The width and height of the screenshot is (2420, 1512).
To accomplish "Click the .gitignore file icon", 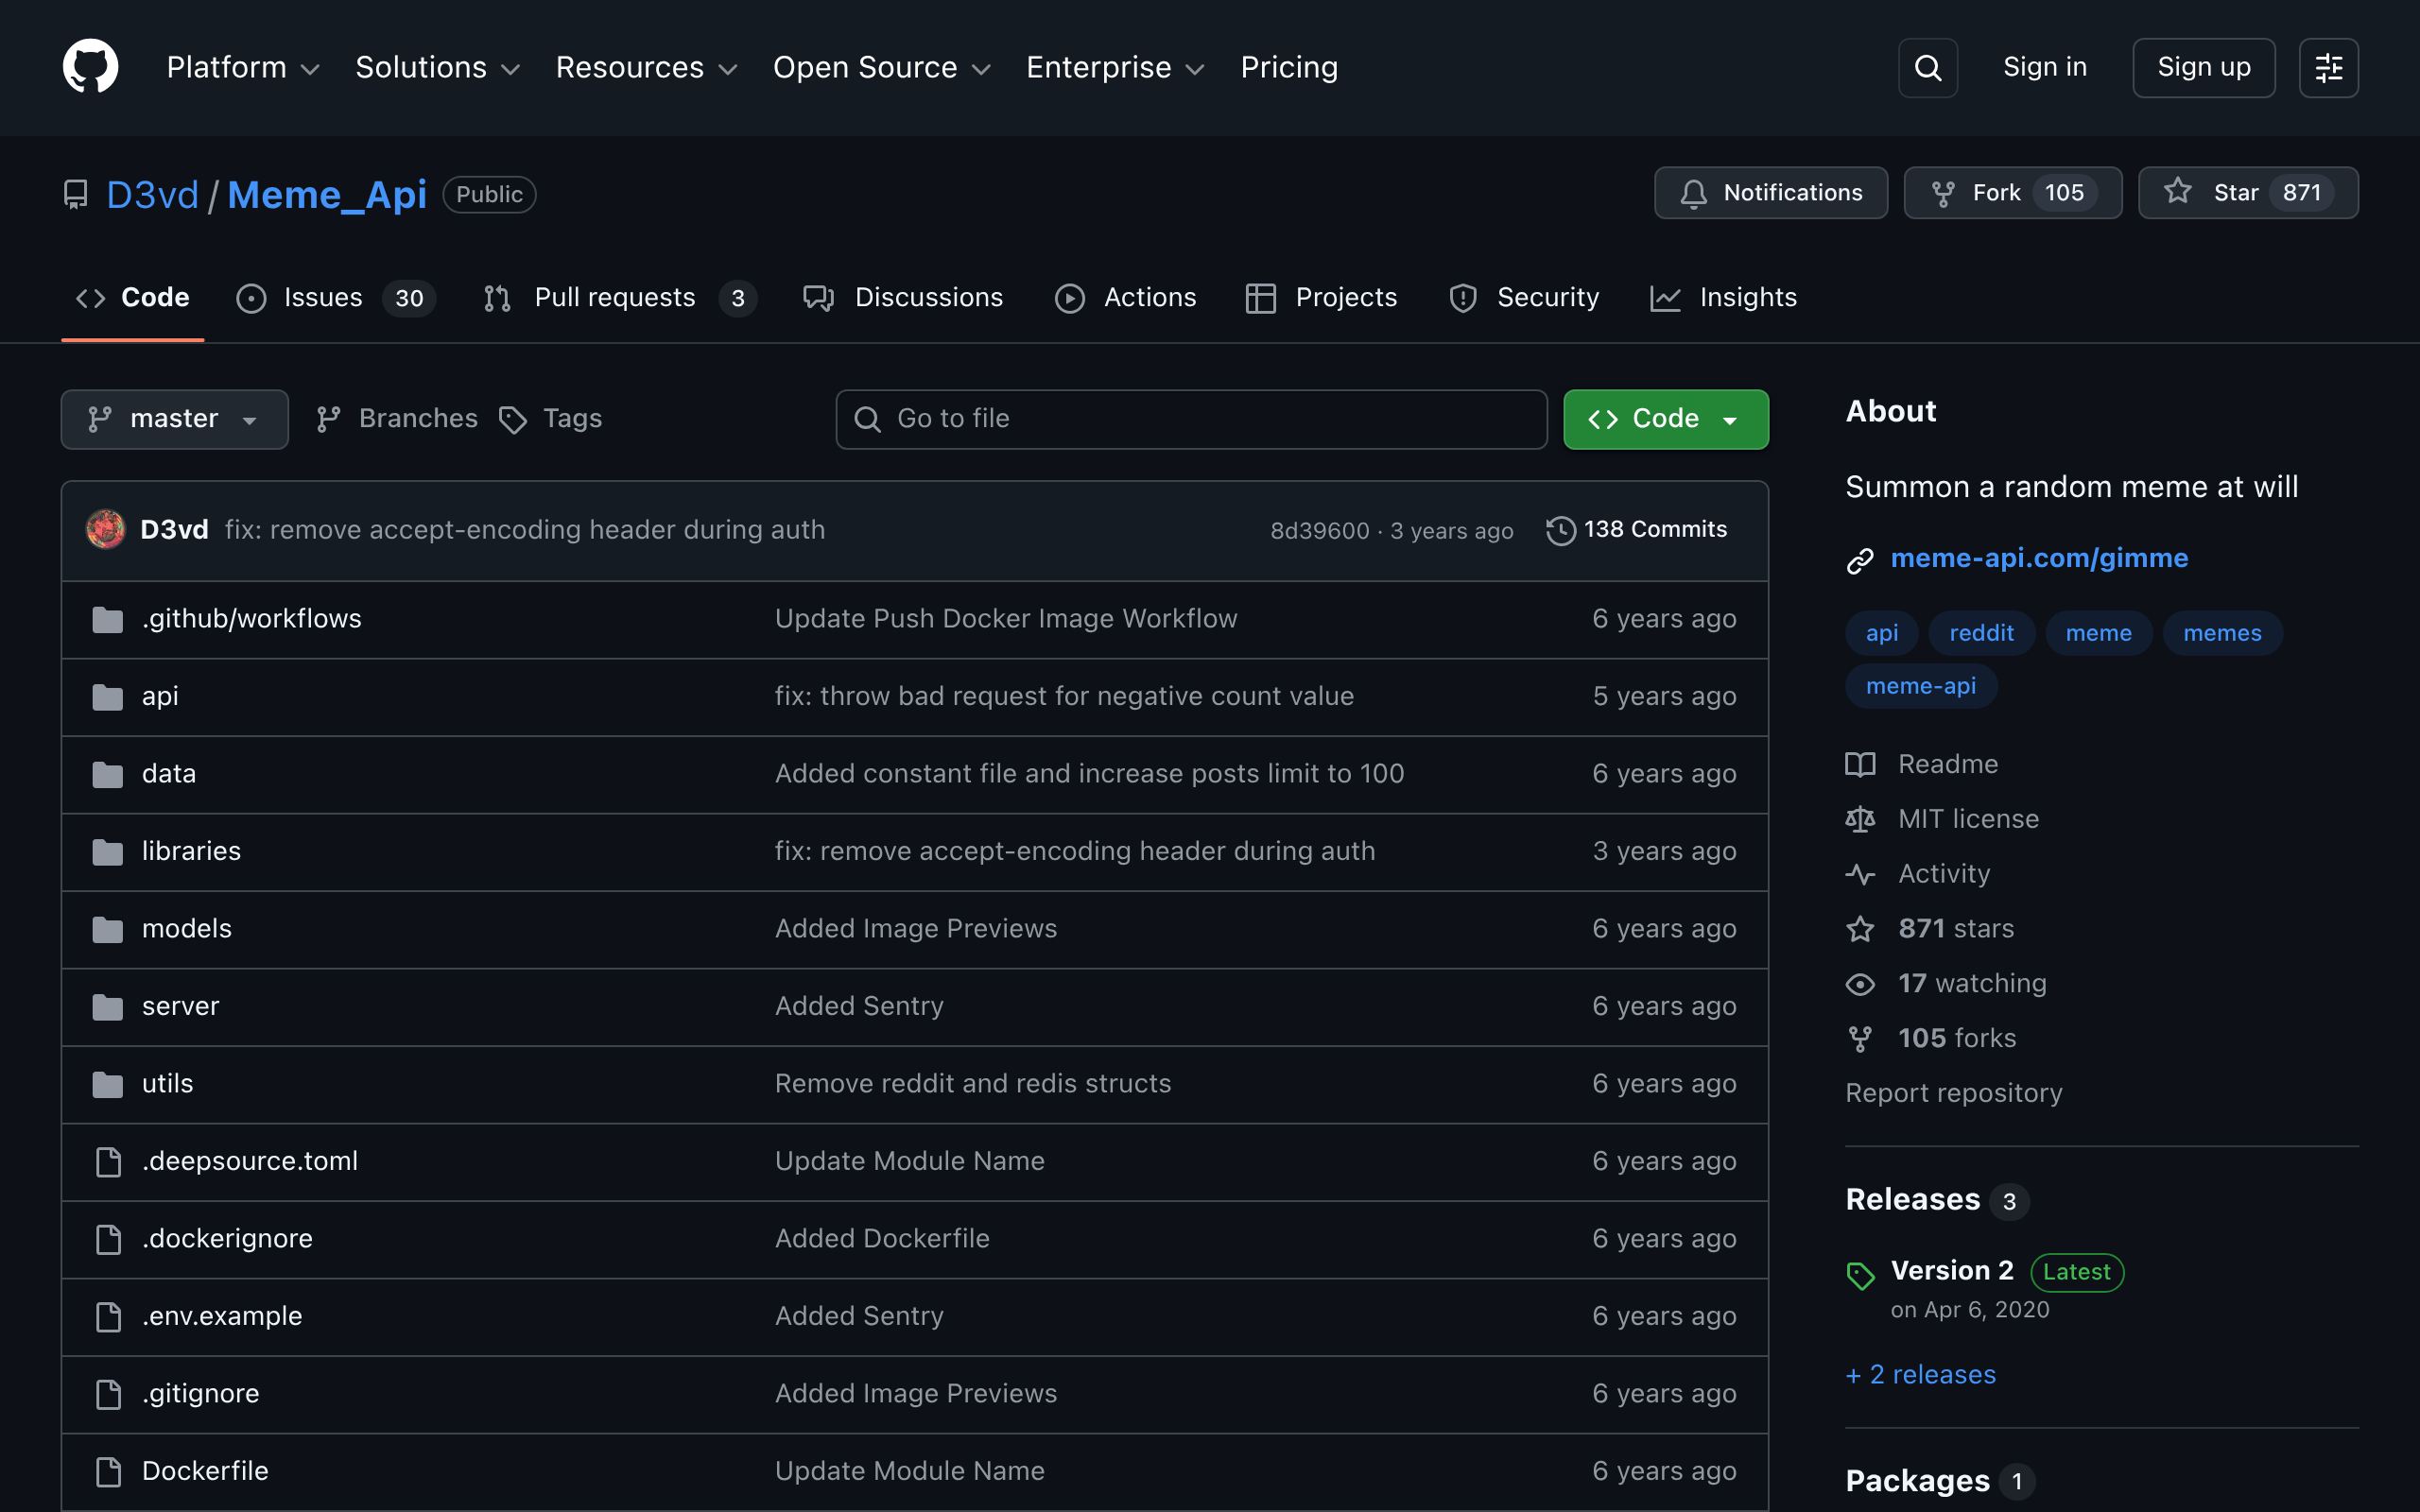I will [108, 1393].
